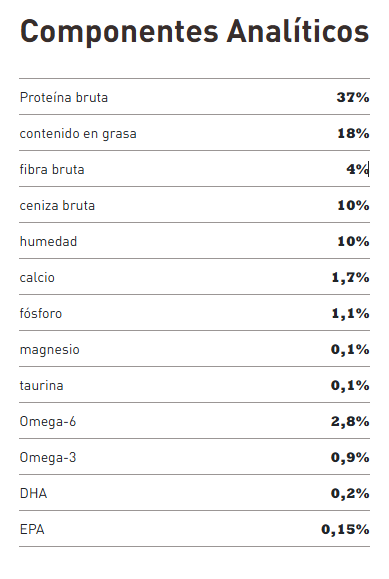Click the 2,8% Omega-6 value

[350, 421]
